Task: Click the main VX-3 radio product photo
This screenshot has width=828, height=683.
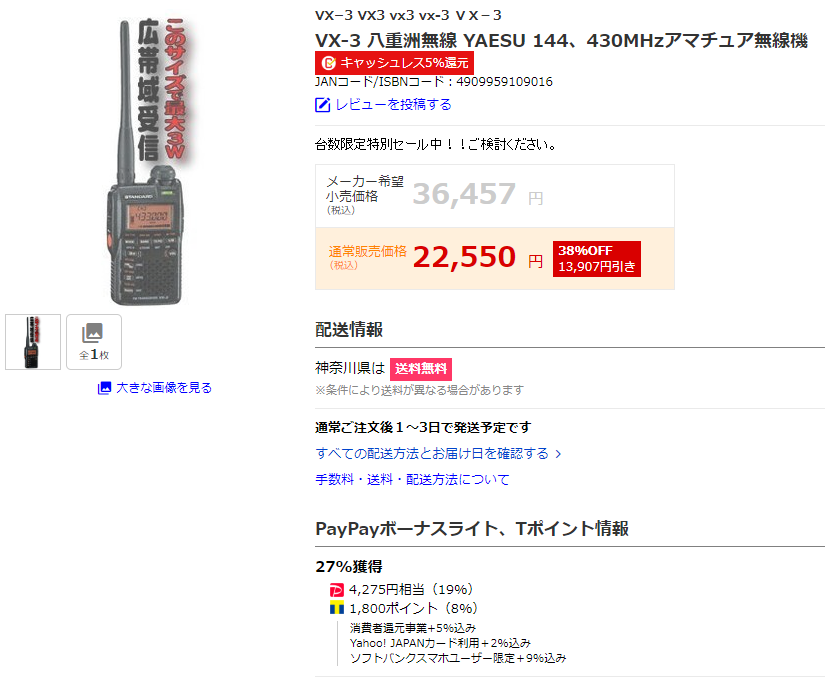Action: coord(146,161)
